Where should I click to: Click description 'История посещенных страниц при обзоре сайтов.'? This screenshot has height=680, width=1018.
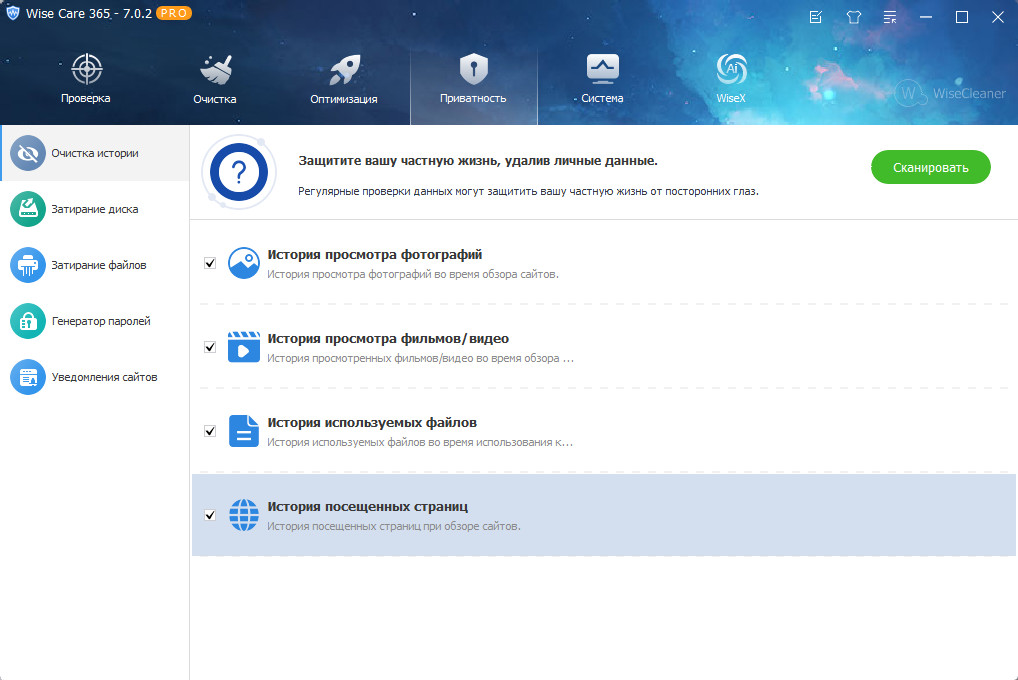point(394,526)
